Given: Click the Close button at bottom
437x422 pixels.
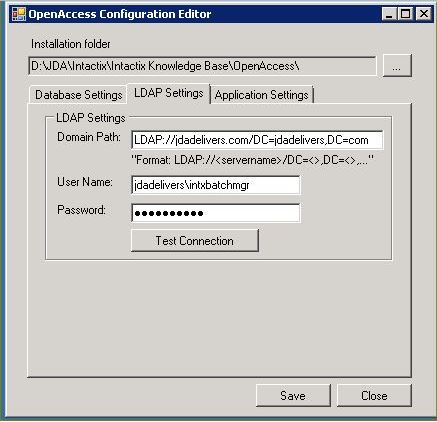Looking at the screenshot, I should pos(374,396).
